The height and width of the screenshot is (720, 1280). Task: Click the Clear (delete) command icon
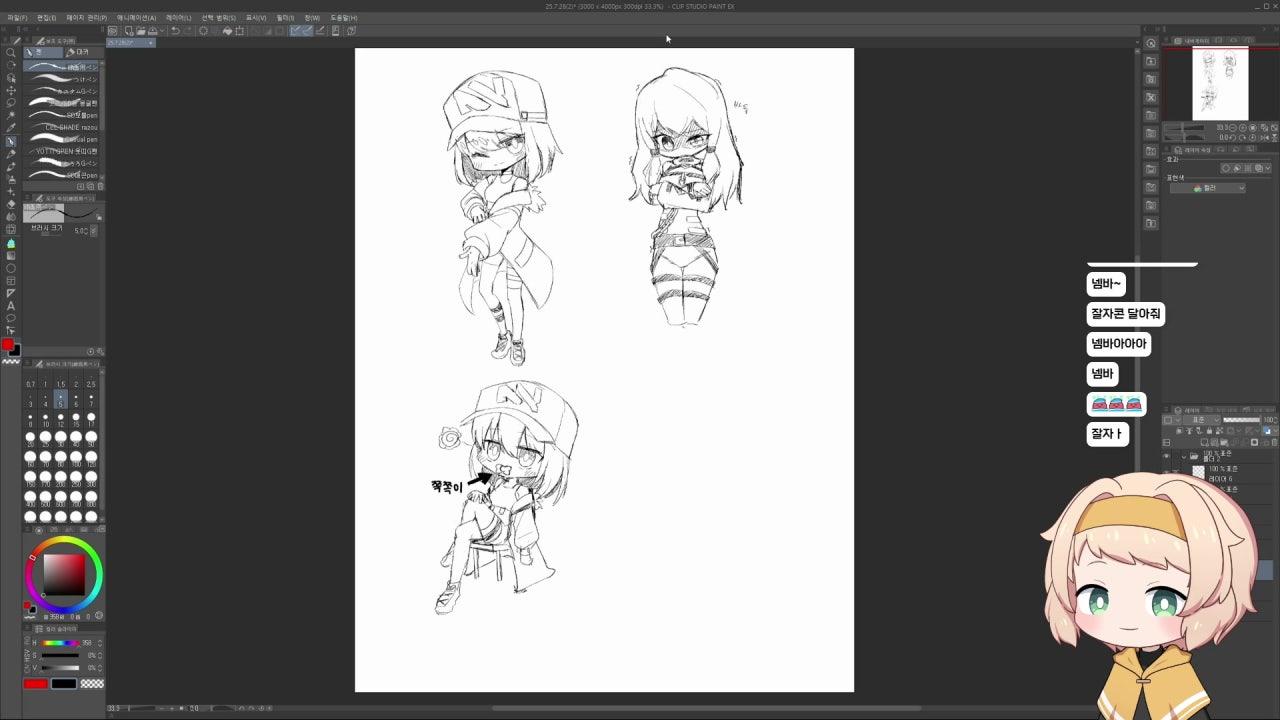203,30
